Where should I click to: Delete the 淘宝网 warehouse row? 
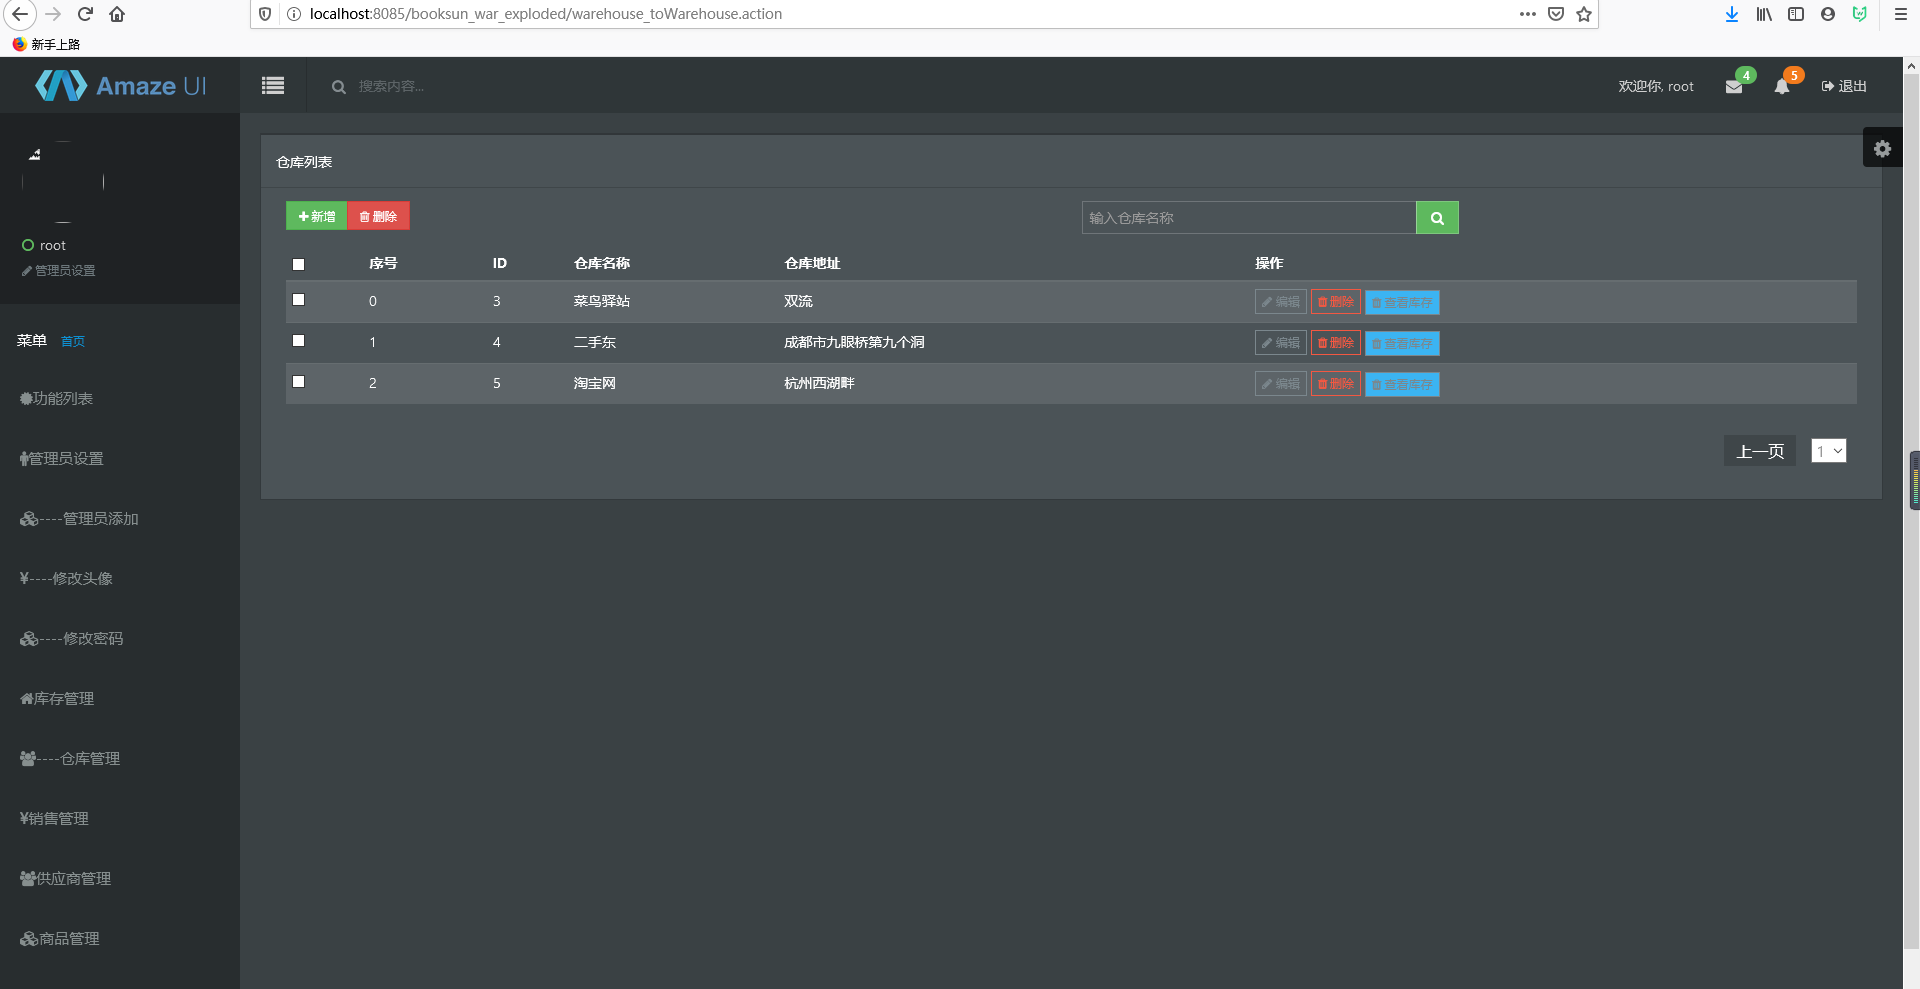pyautogui.click(x=1336, y=384)
